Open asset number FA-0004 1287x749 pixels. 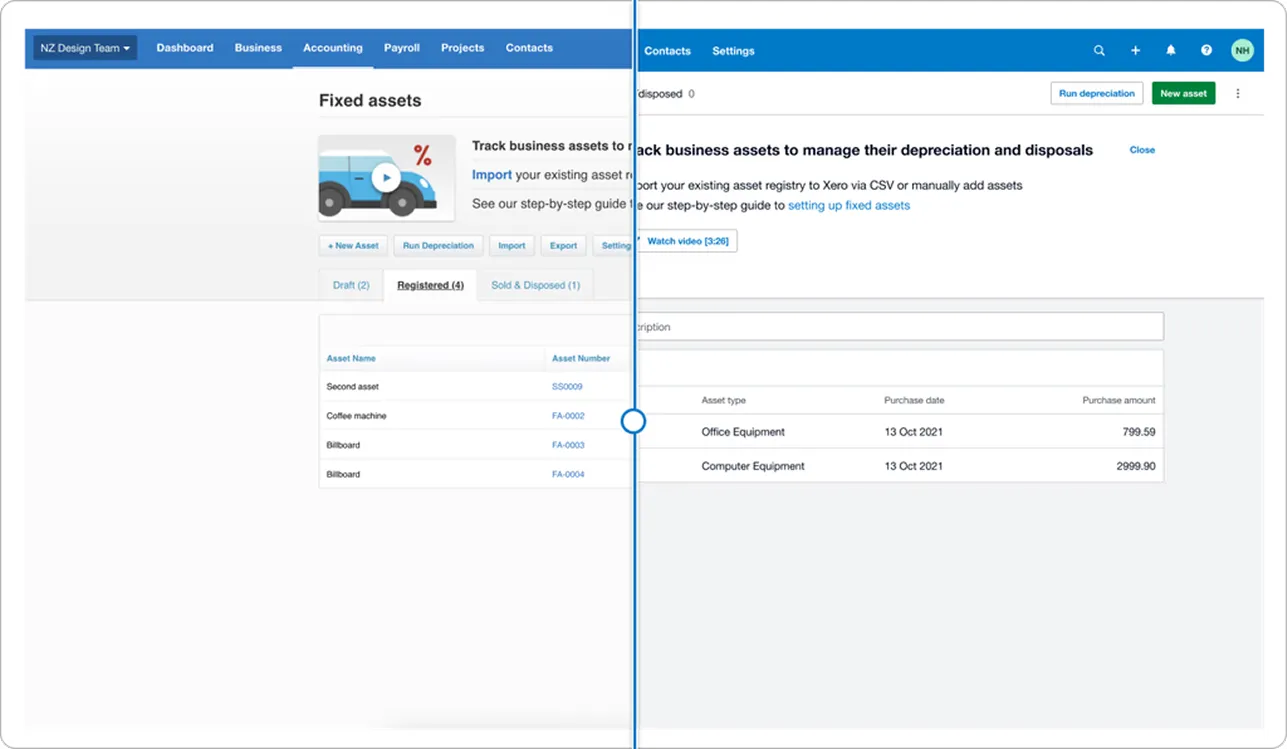568,474
